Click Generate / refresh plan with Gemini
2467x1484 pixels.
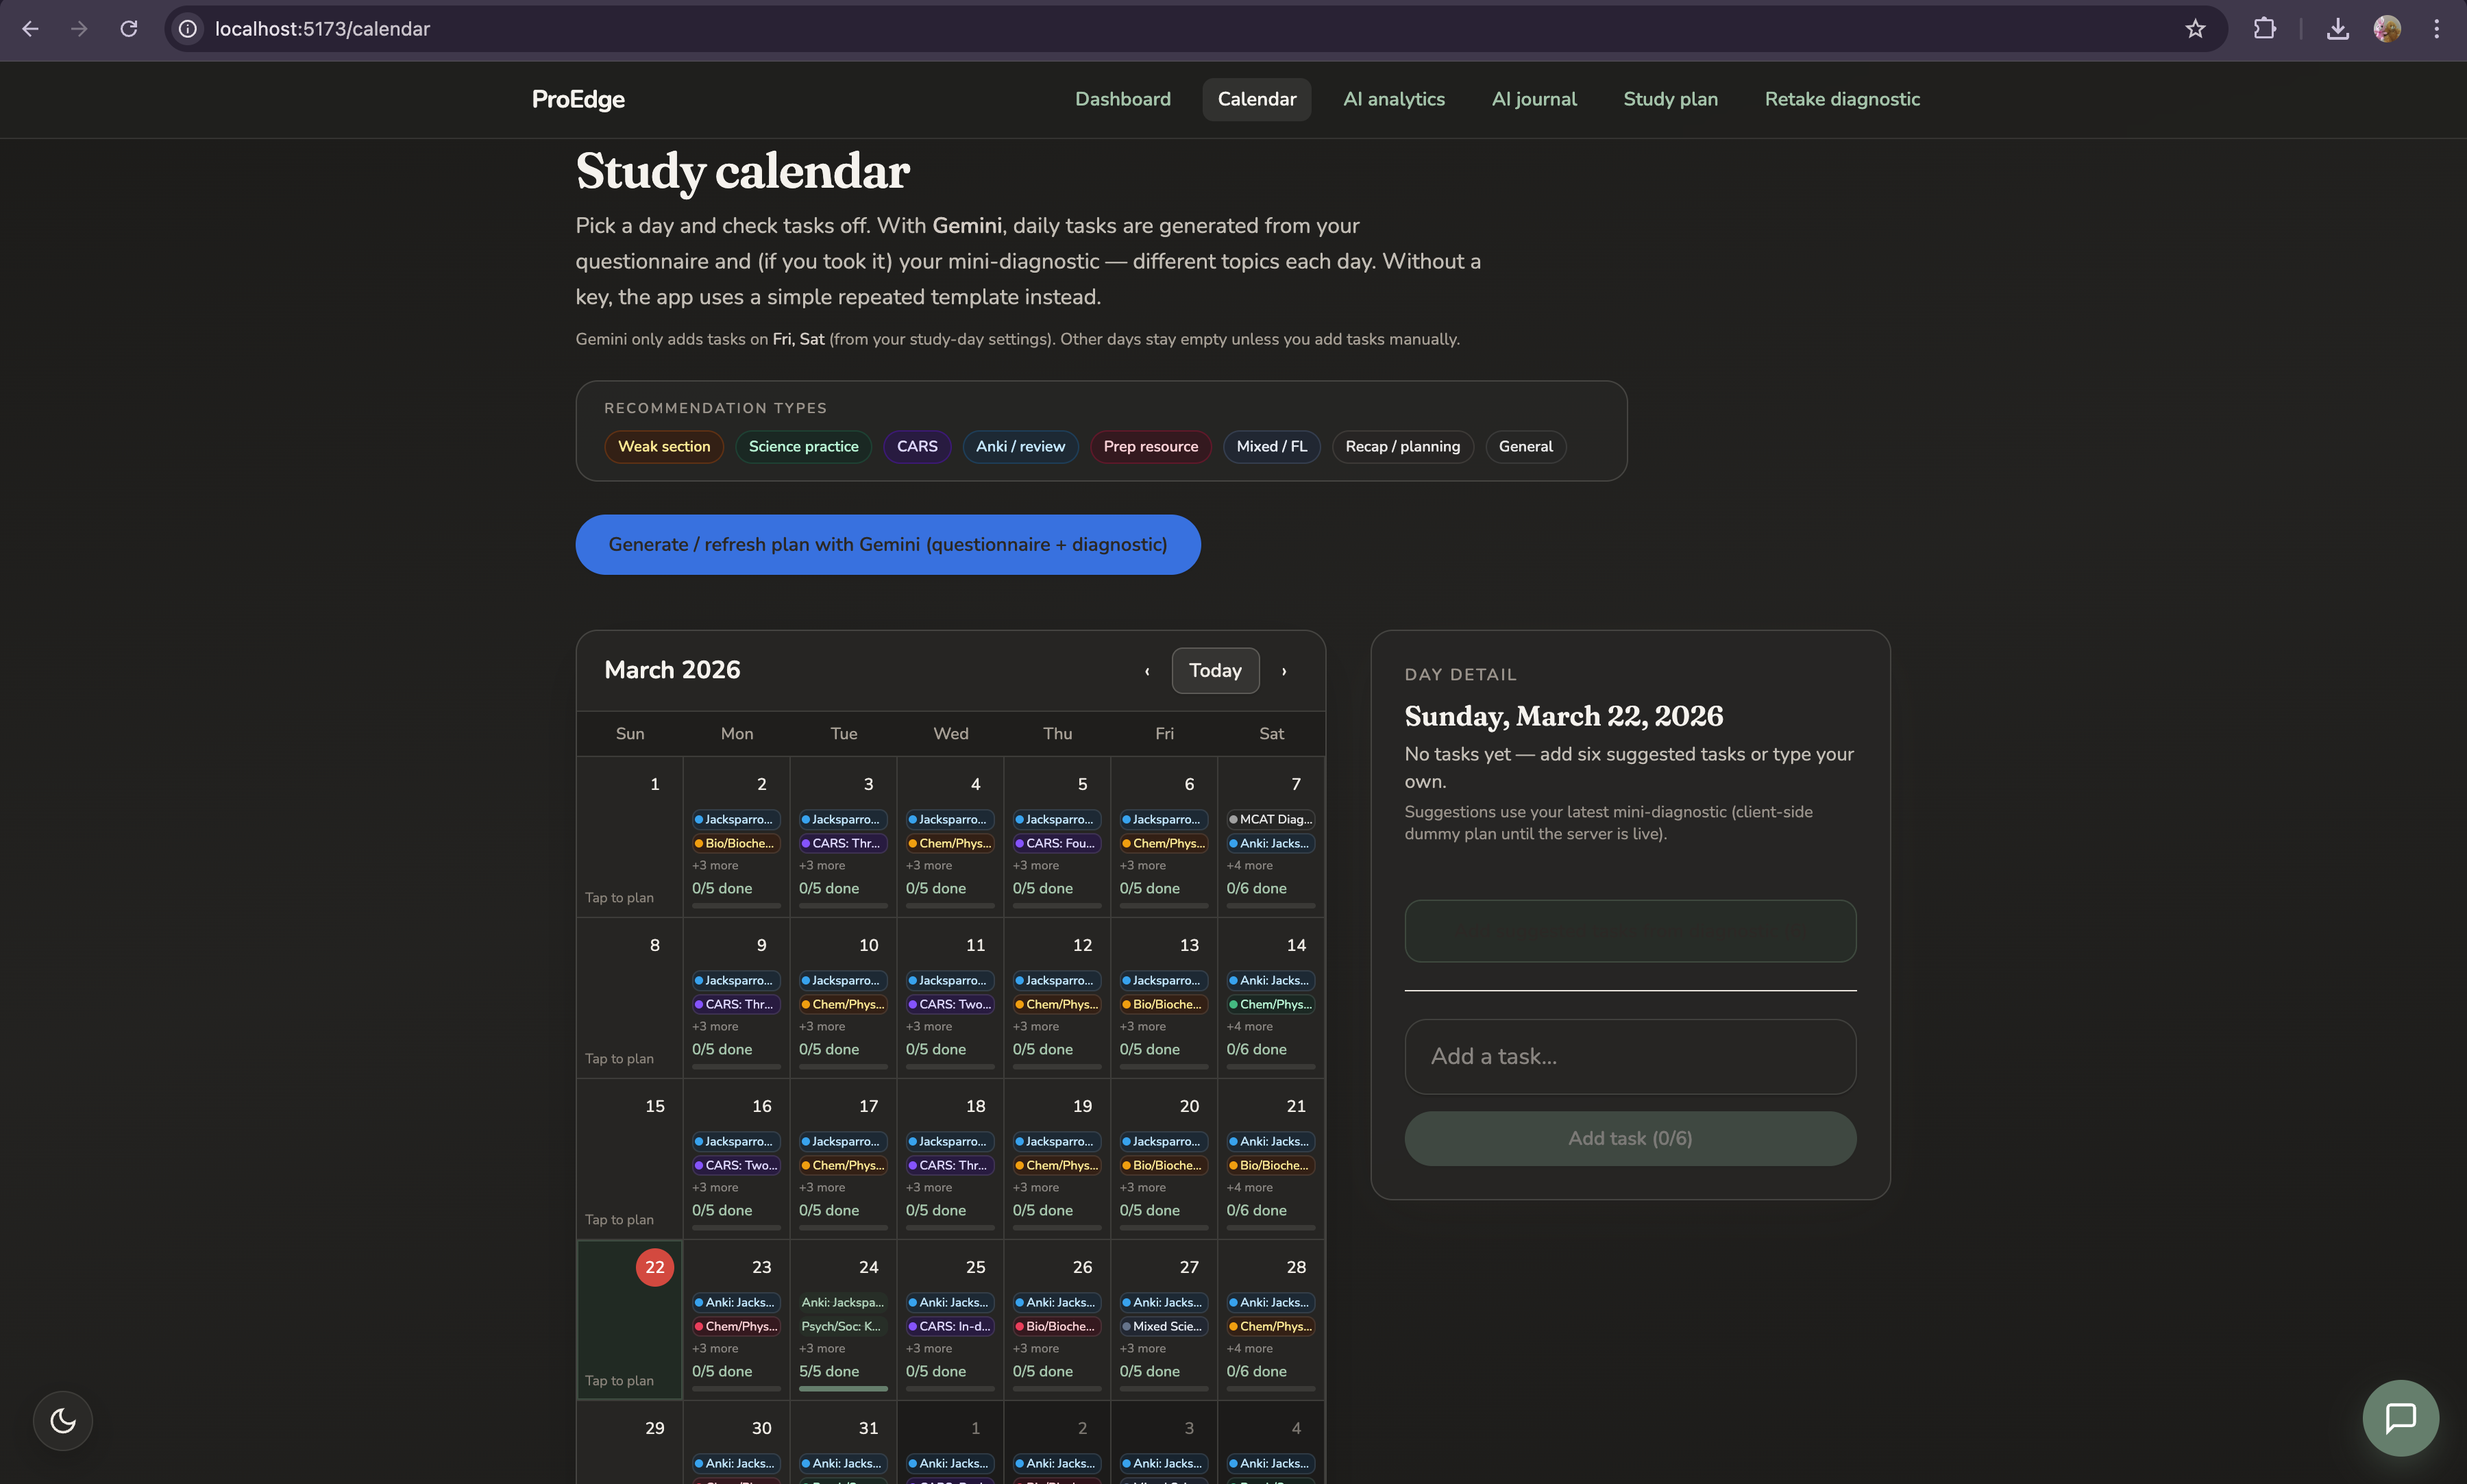pyautogui.click(x=888, y=545)
